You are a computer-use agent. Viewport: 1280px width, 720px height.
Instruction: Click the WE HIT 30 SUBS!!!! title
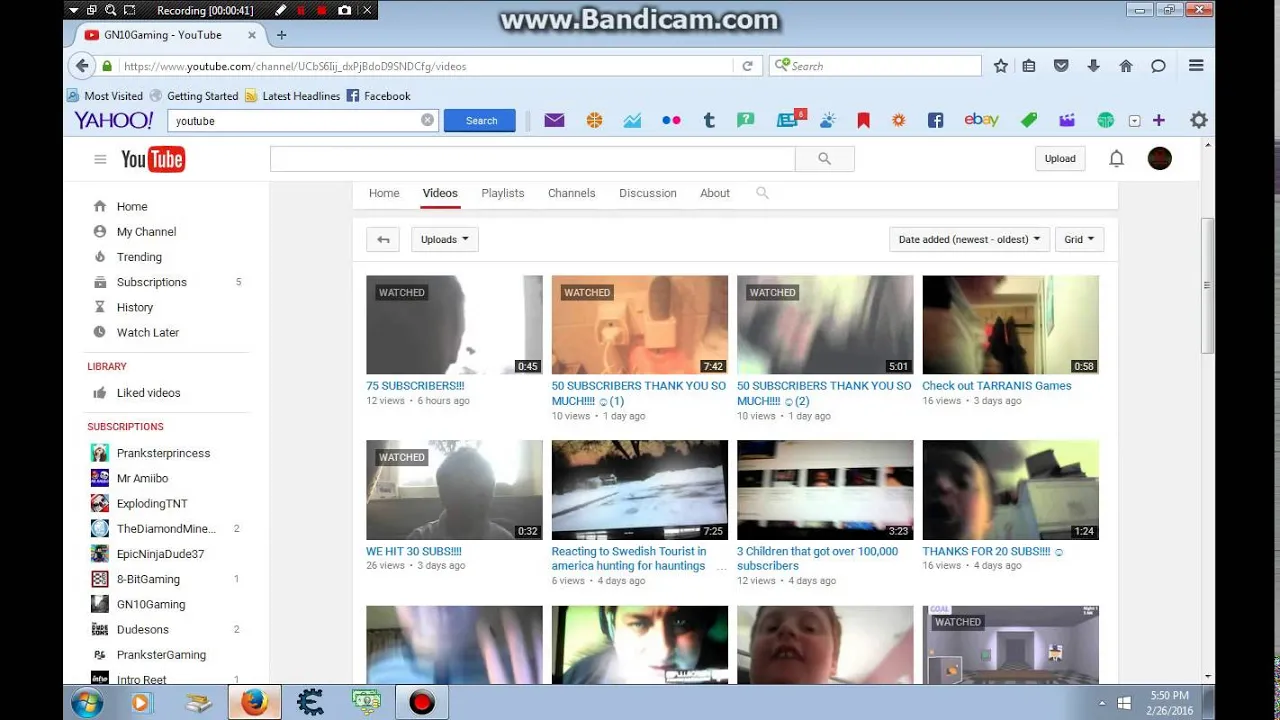click(x=414, y=551)
